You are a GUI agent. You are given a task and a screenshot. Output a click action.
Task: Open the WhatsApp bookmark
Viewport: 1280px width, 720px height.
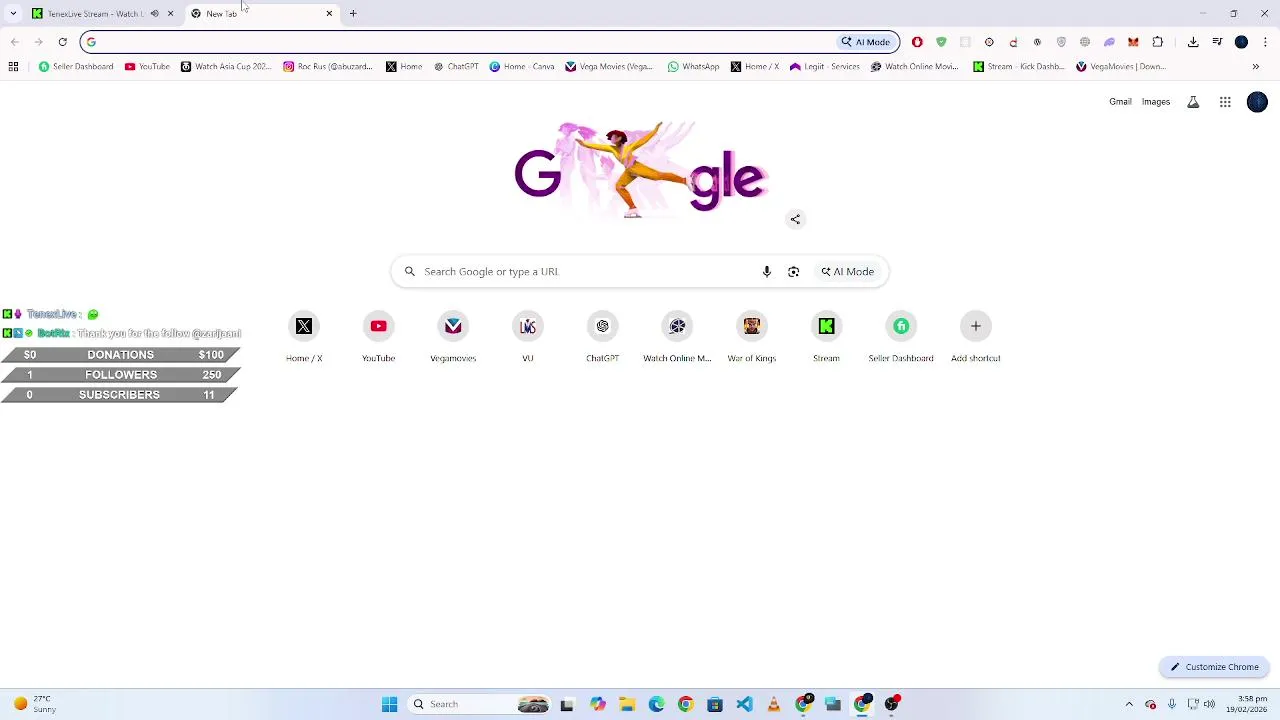pyautogui.click(x=694, y=66)
